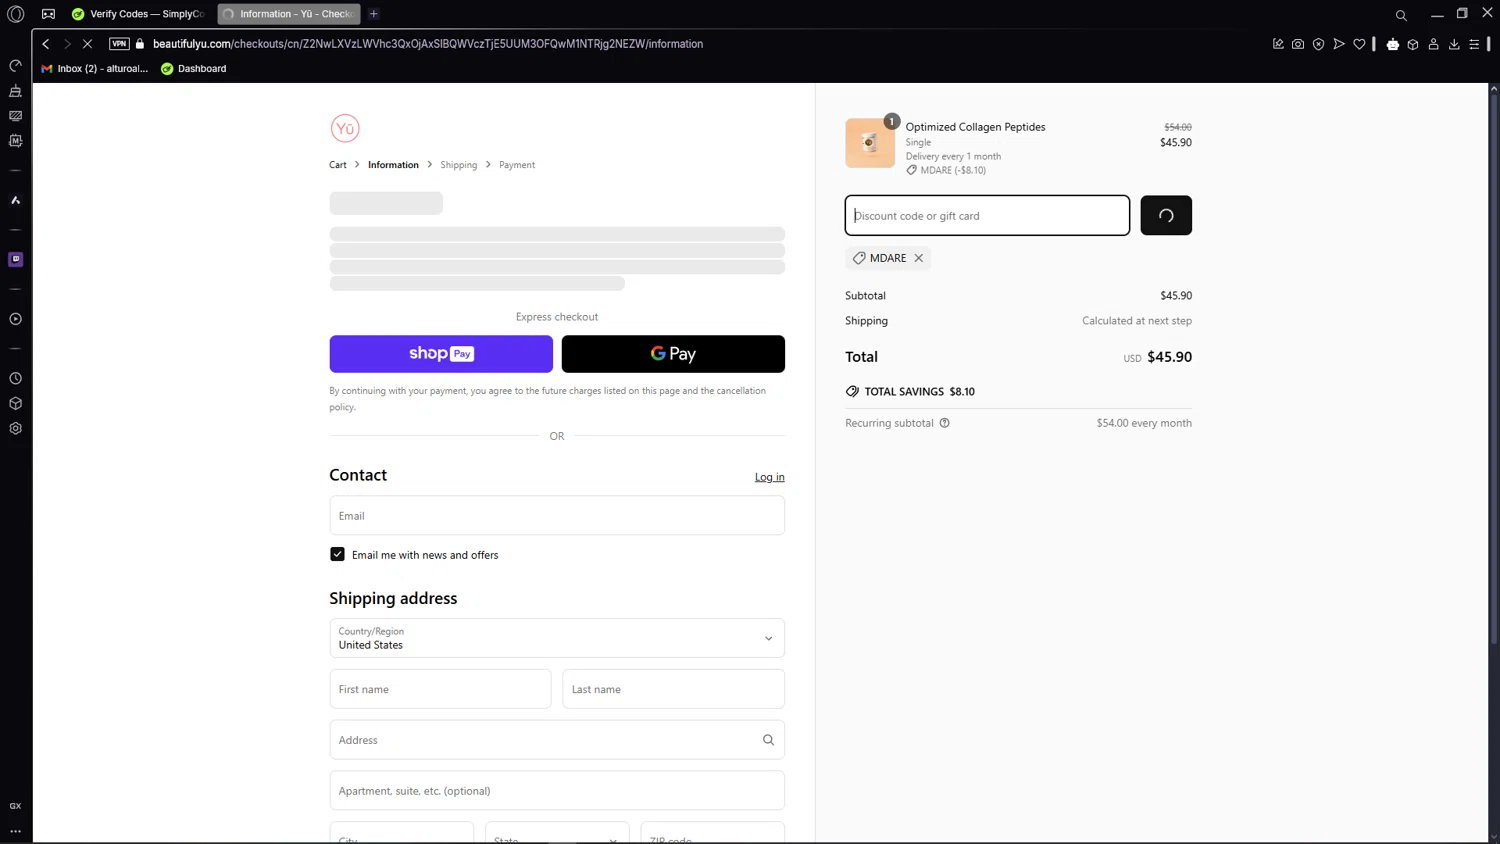Open GX Corner controller icon
Viewport: 1500px width, 844px height.
click(48, 14)
